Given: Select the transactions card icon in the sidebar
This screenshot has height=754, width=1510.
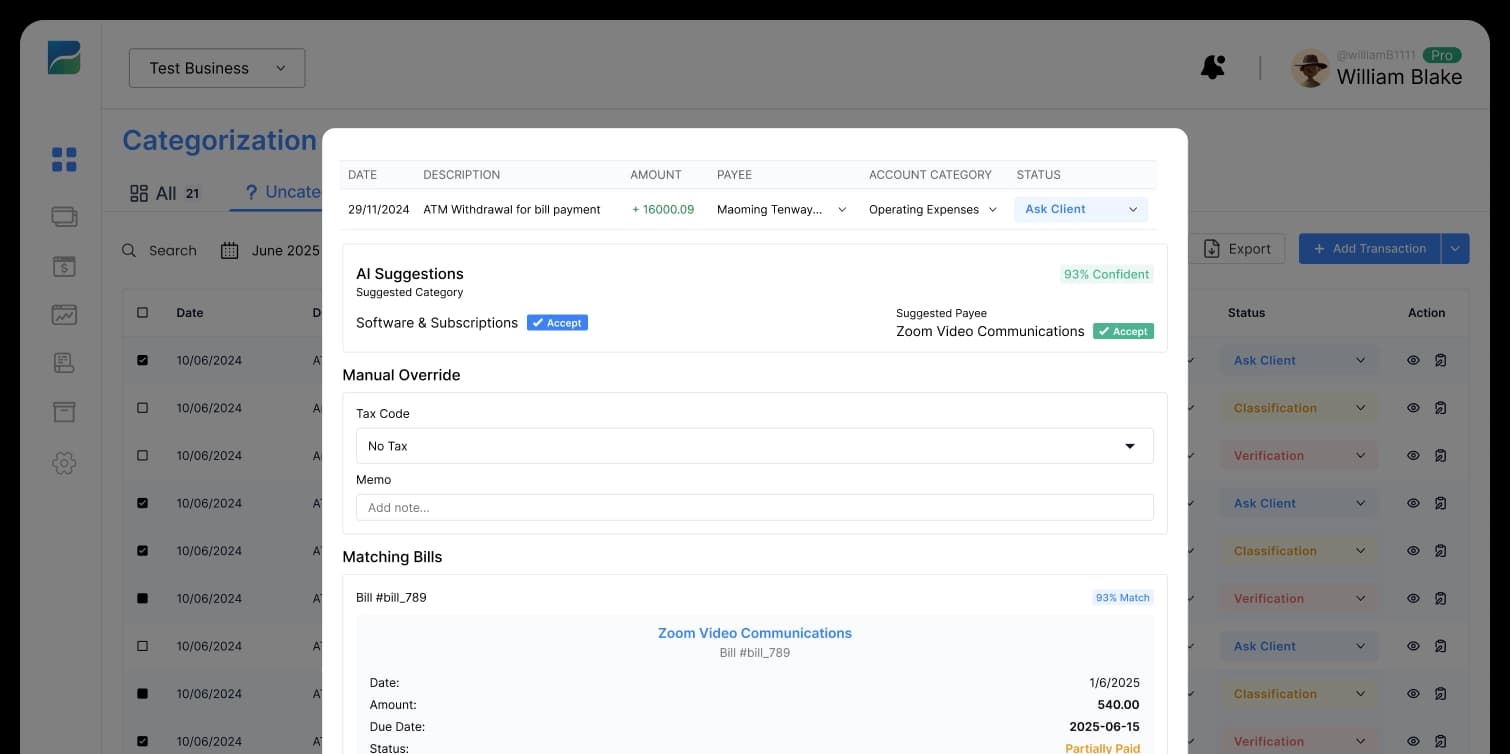Looking at the screenshot, I should [63, 216].
